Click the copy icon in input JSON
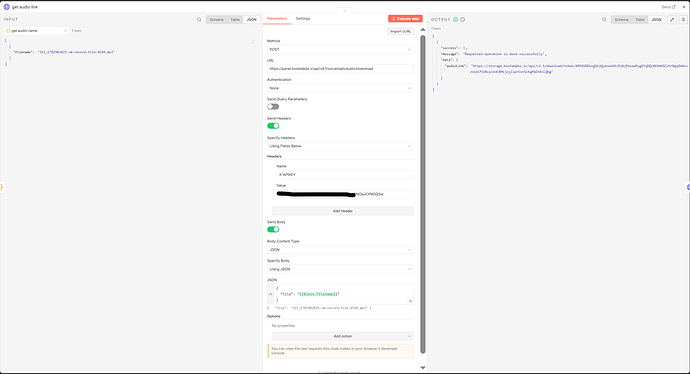This screenshot has width=690, height=374. click(x=253, y=42)
